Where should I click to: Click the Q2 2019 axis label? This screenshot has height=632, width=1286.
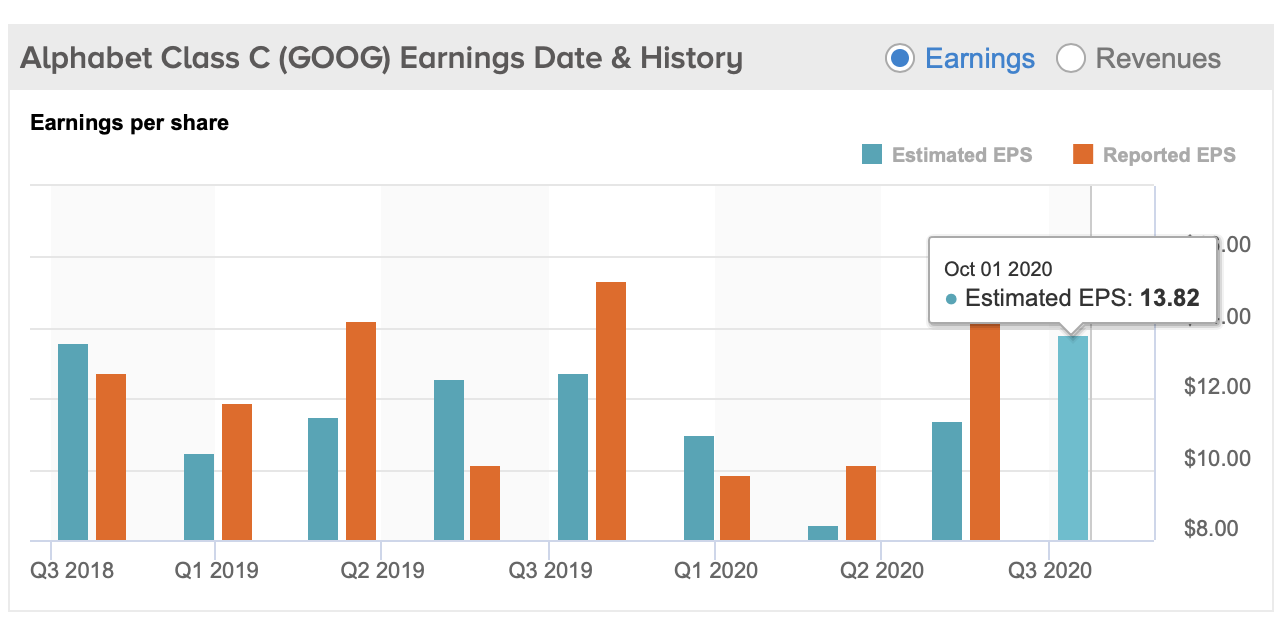[x=383, y=571]
